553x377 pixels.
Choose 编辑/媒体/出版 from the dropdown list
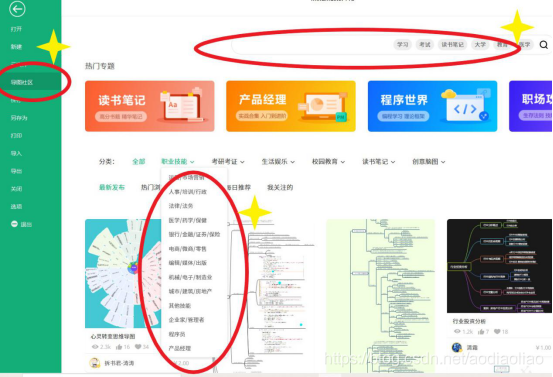tap(188, 263)
